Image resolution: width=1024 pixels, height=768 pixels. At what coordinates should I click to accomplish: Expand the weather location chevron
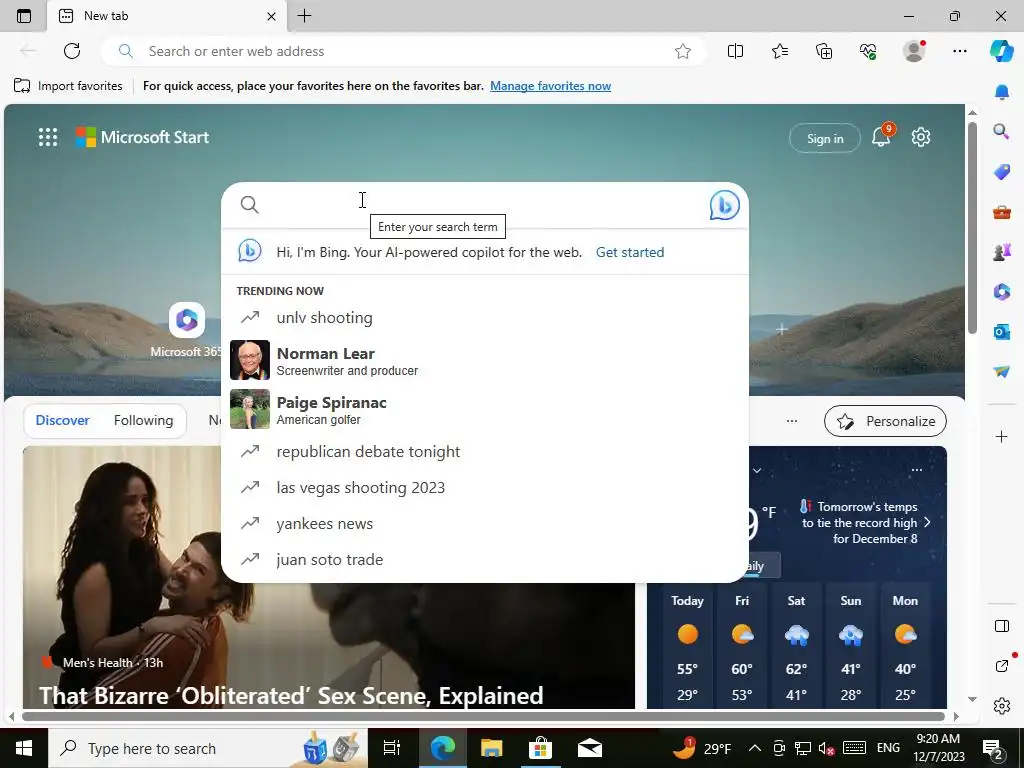[x=757, y=470]
